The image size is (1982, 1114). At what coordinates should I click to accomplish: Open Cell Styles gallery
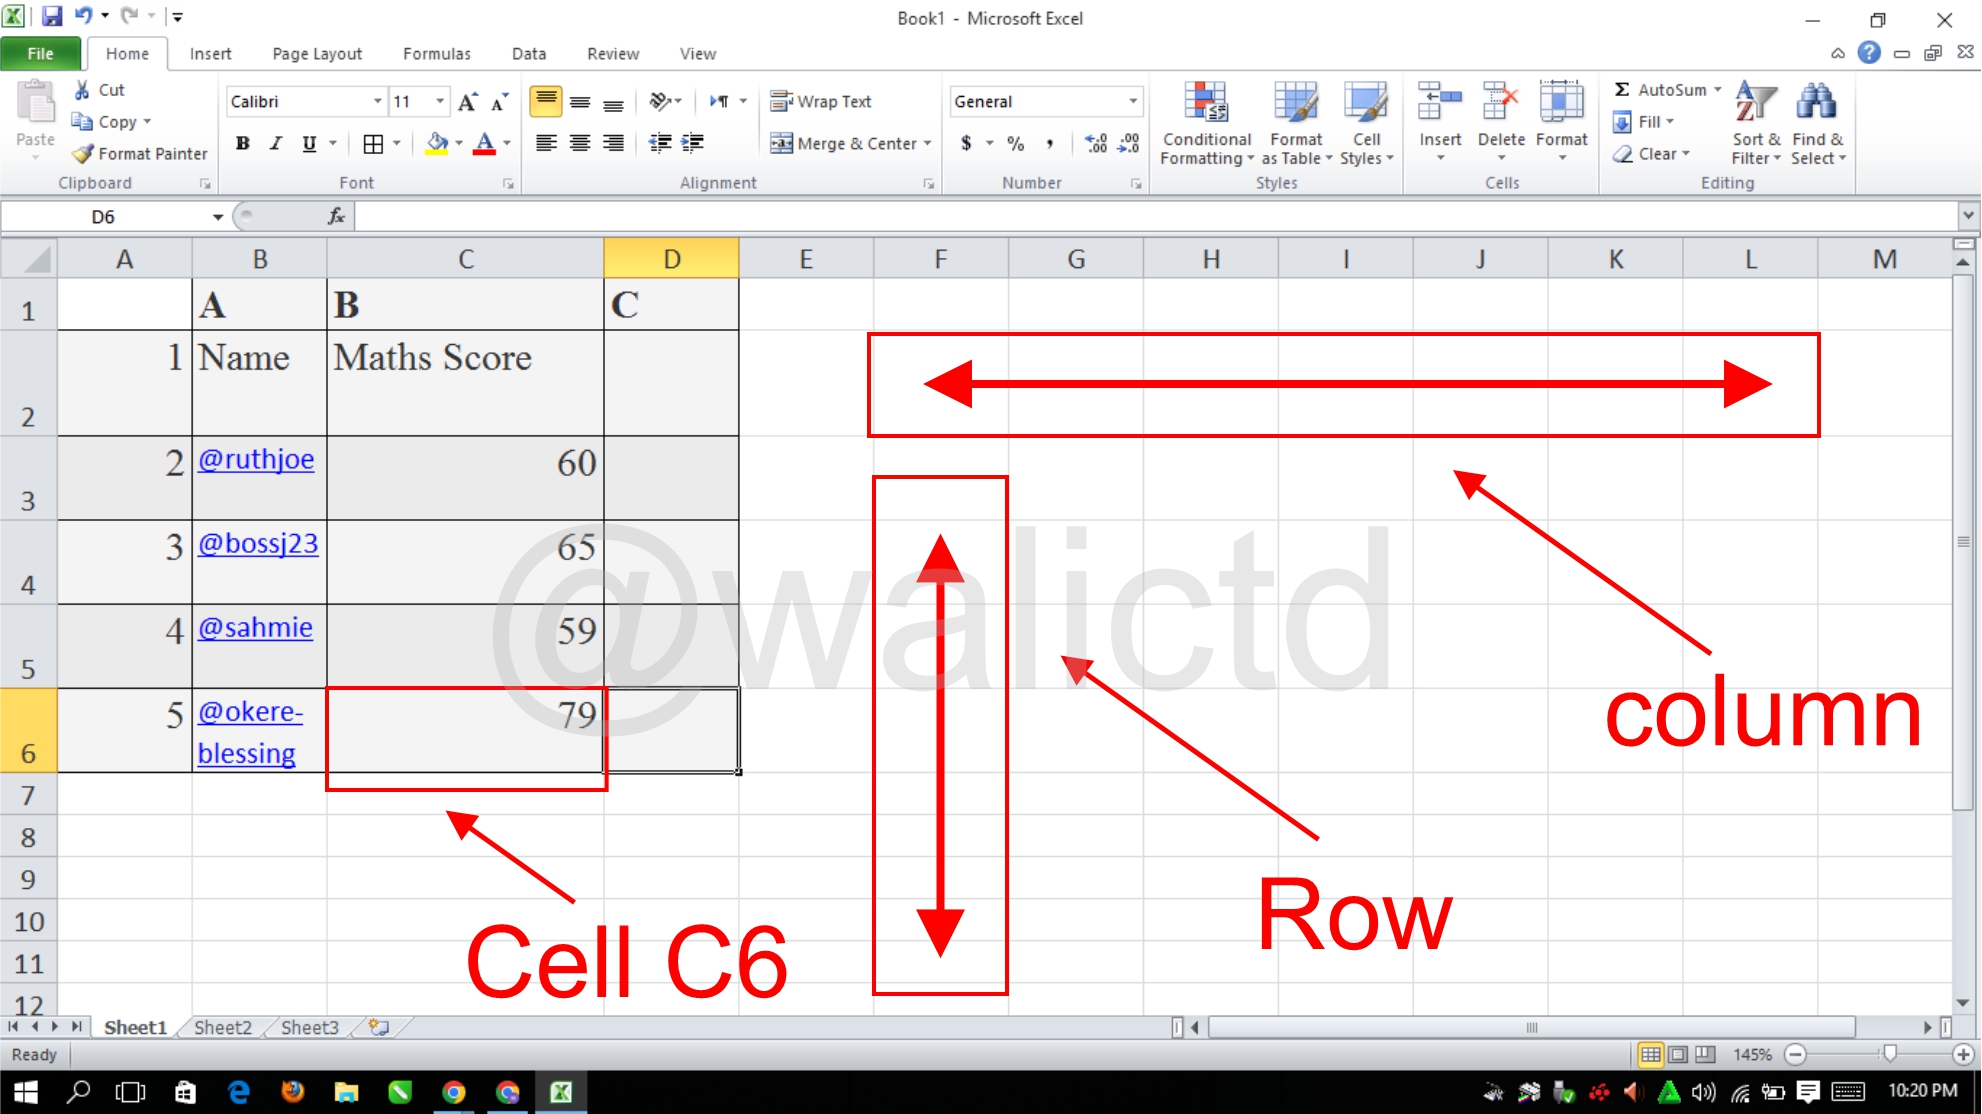1366,123
